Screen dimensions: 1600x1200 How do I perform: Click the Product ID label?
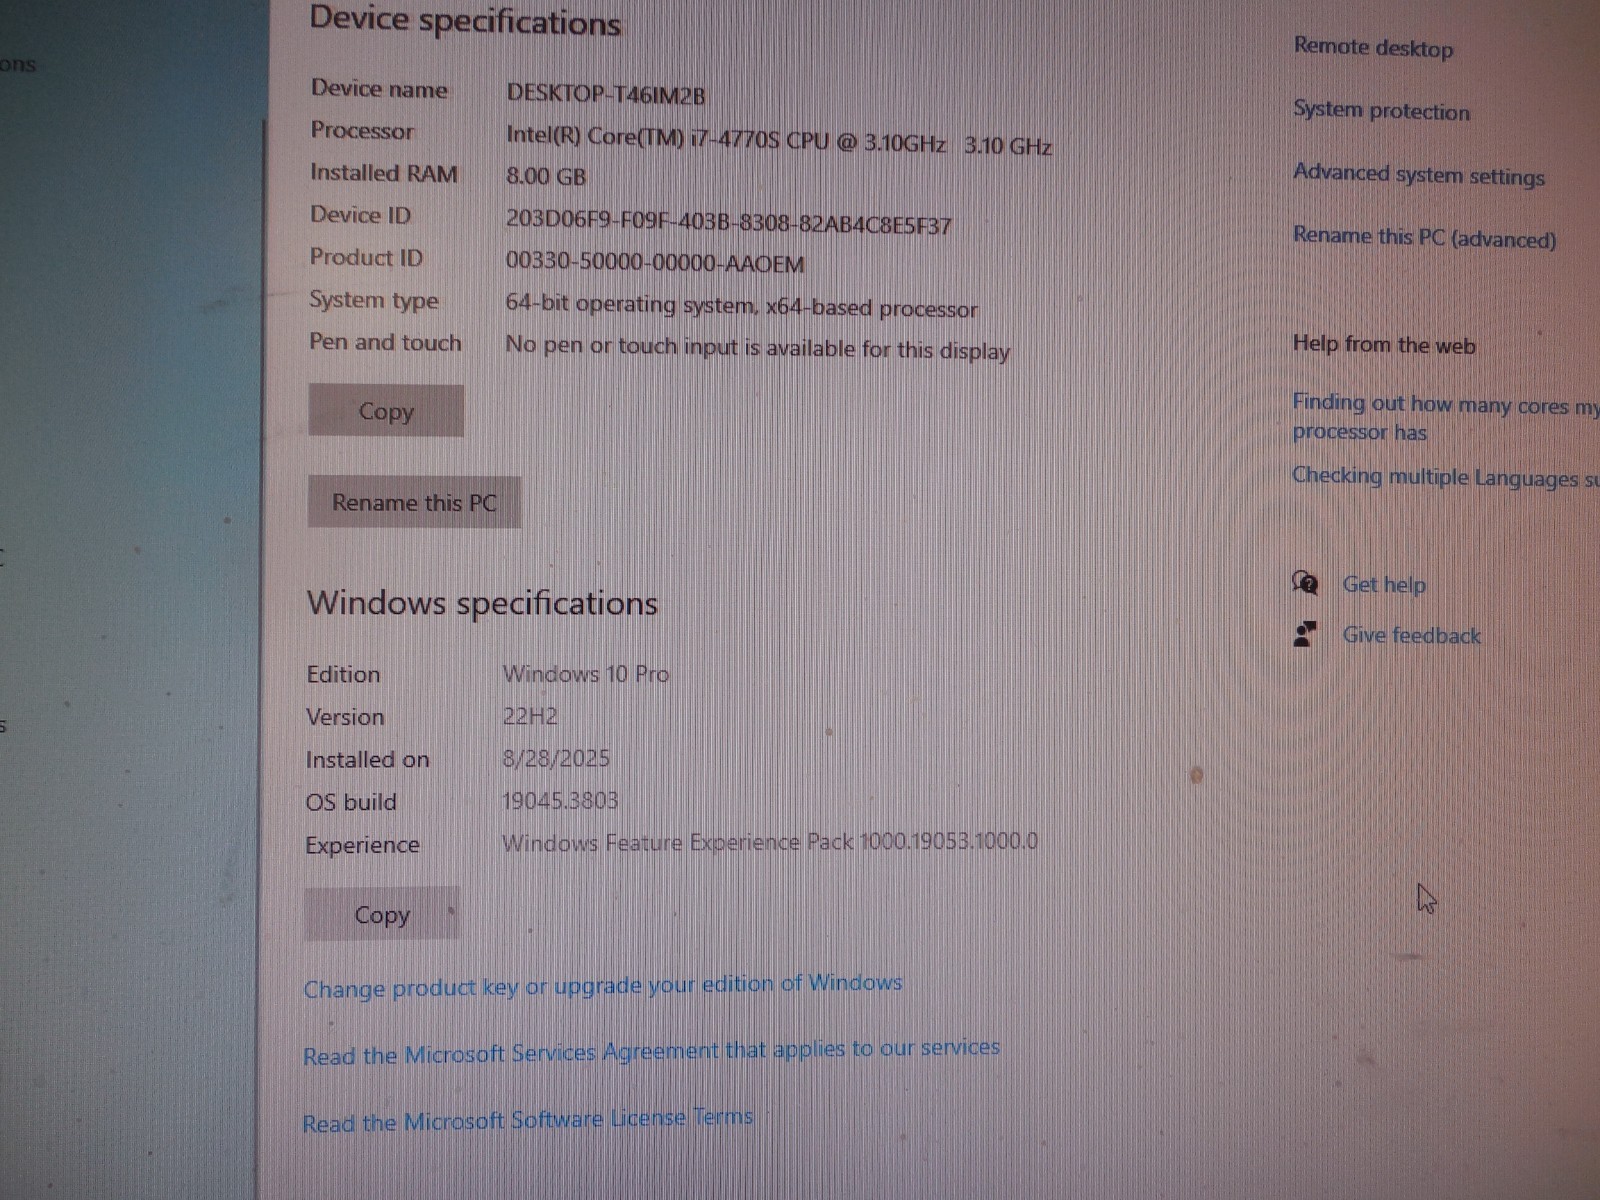coord(366,257)
